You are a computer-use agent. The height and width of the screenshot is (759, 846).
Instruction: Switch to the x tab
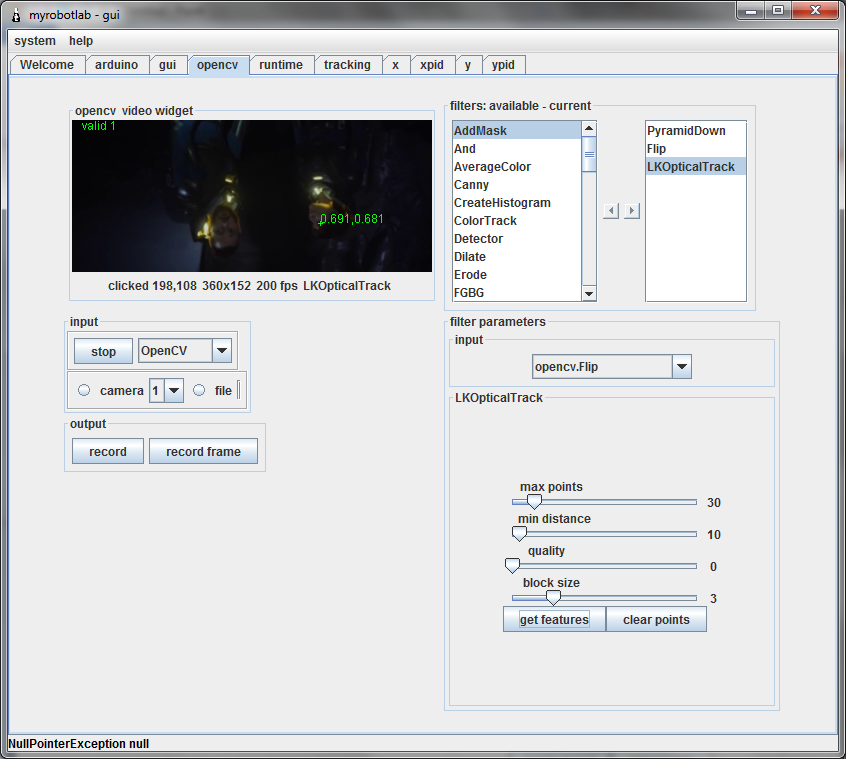coord(395,65)
